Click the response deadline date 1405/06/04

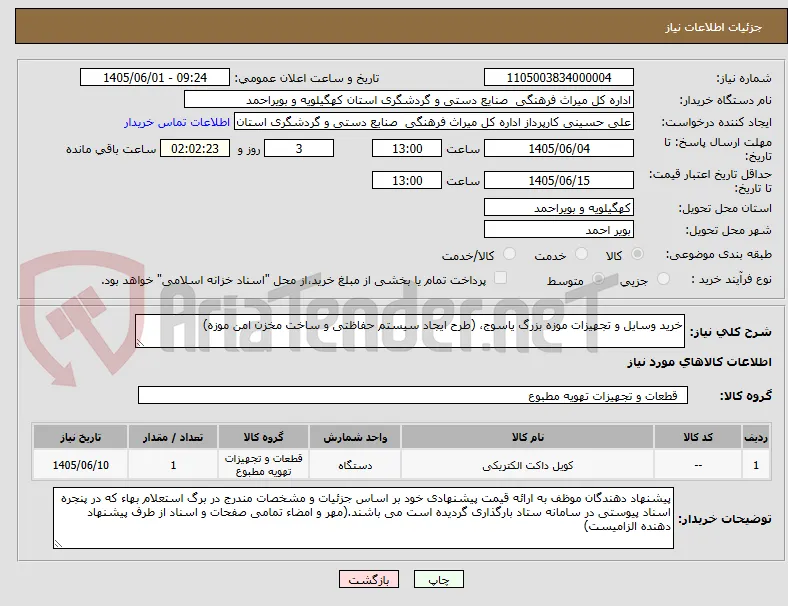[x=559, y=149]
